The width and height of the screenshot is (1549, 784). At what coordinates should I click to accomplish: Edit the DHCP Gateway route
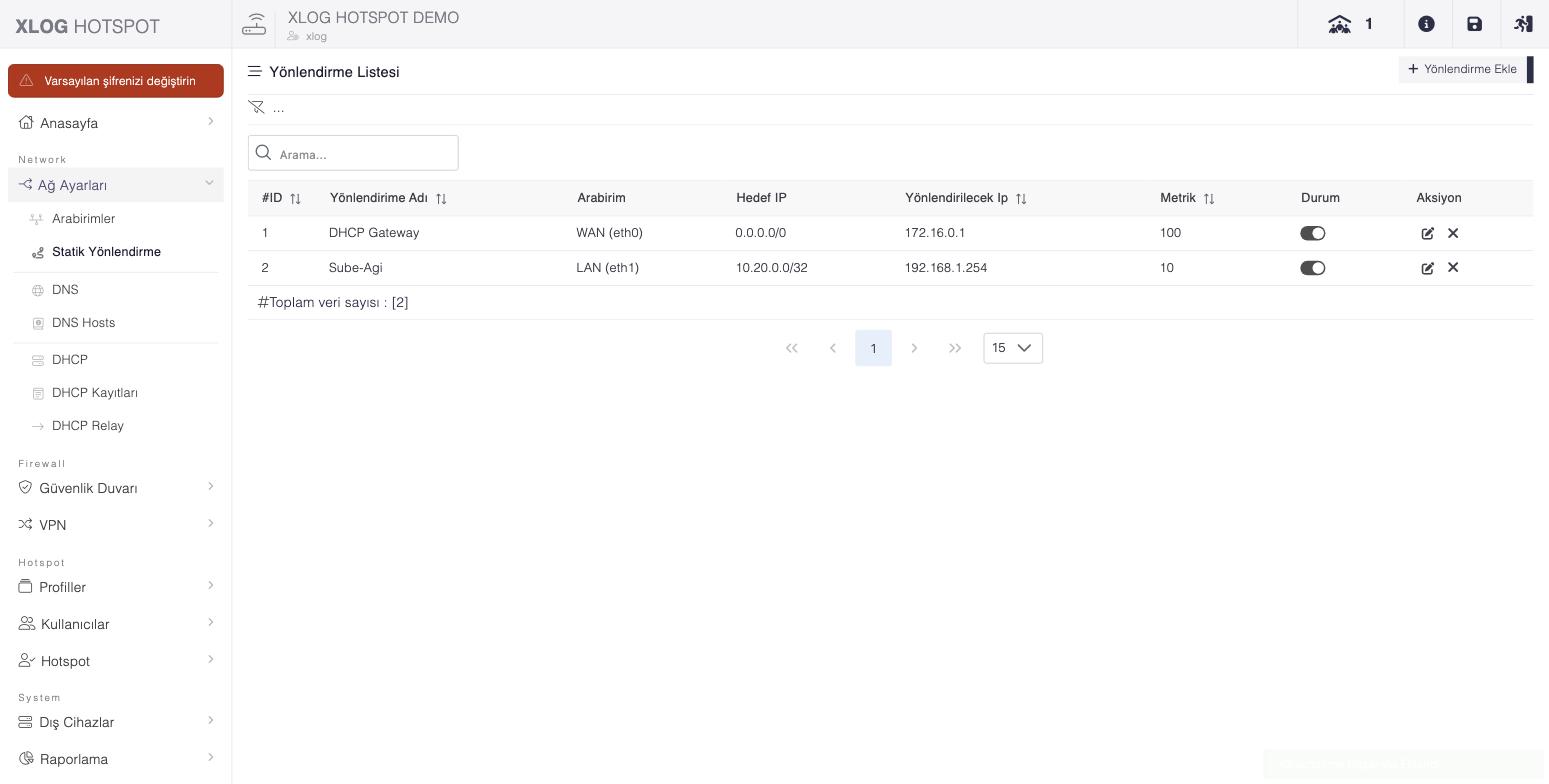click(1427, 233)
